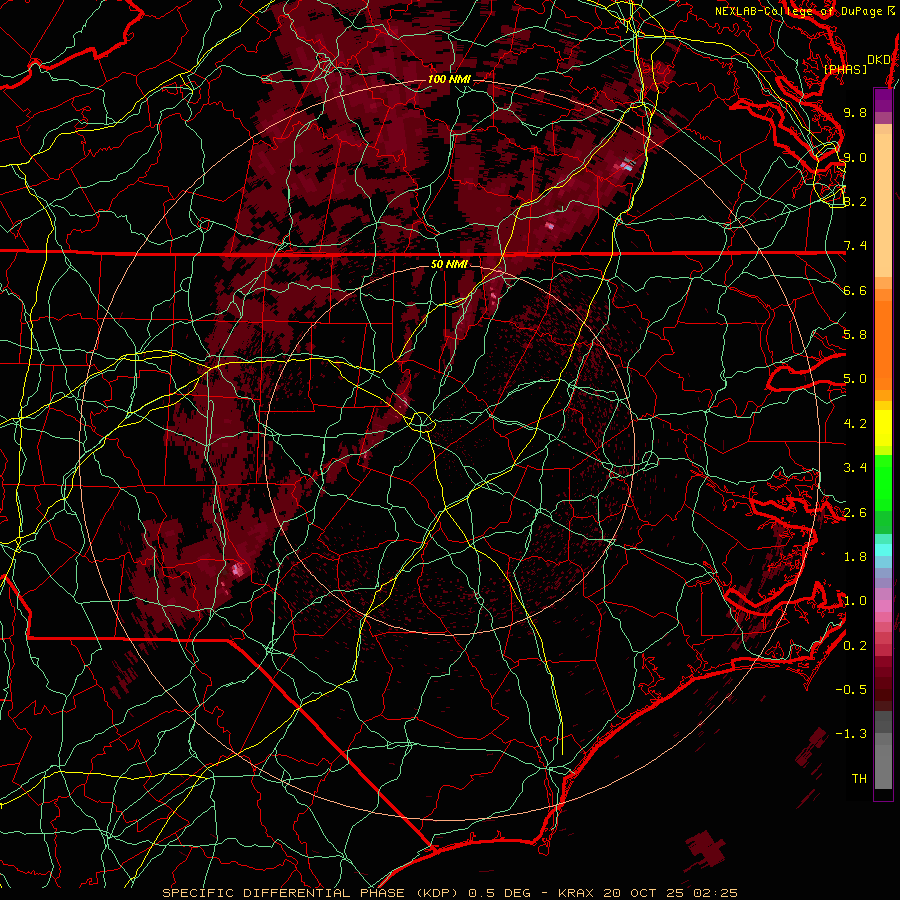Click the 4.2 legend value
The width and height of the screenshot is (900, 900).
(x=855, y=424)
